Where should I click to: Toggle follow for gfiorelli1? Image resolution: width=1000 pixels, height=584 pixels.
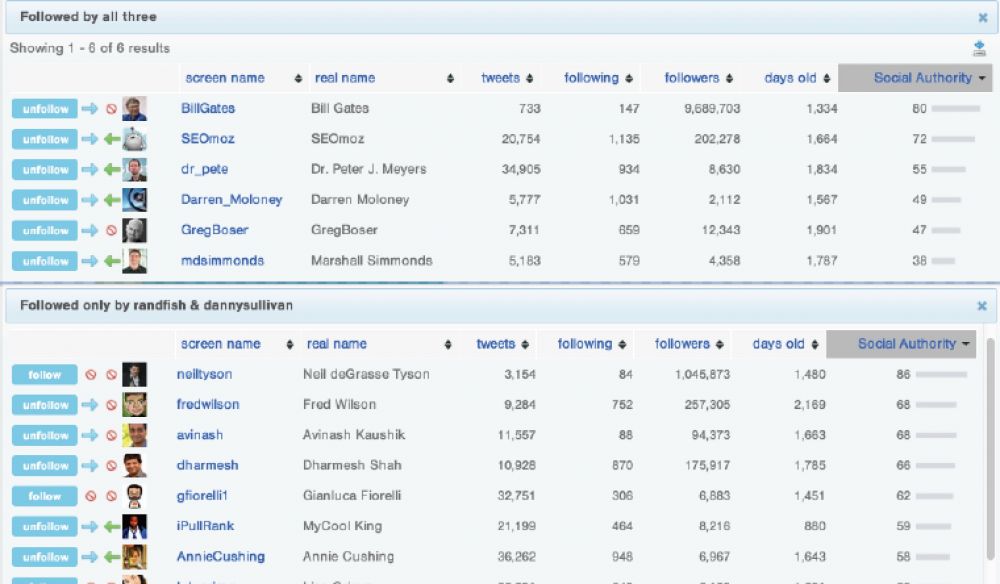(x=45, y=496)
